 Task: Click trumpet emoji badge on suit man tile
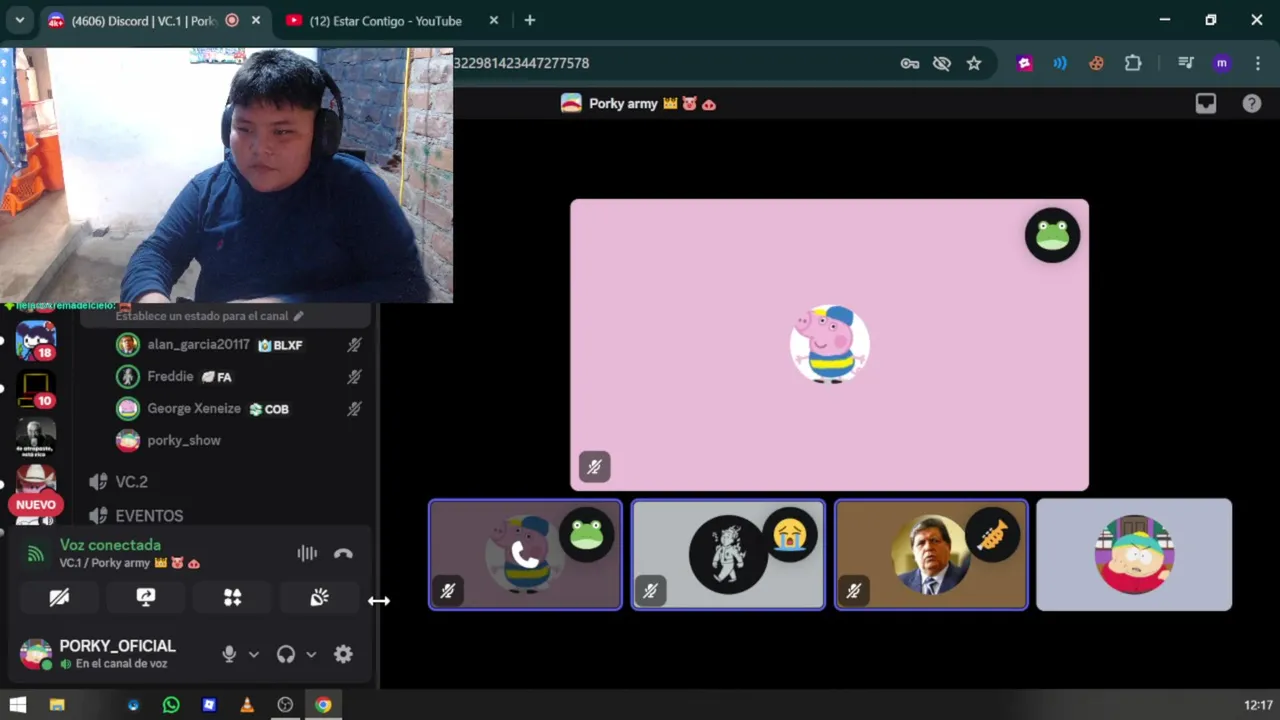click(x=992, y=535)
